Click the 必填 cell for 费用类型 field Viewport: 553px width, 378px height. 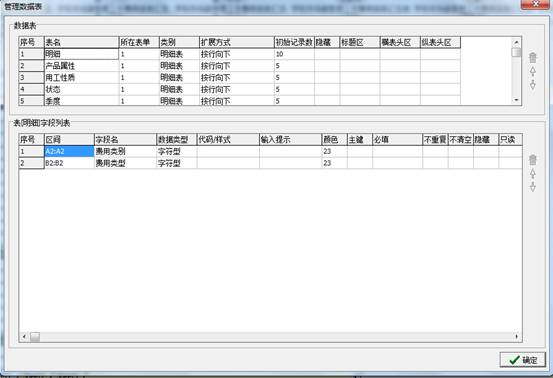tap(397, 163)
